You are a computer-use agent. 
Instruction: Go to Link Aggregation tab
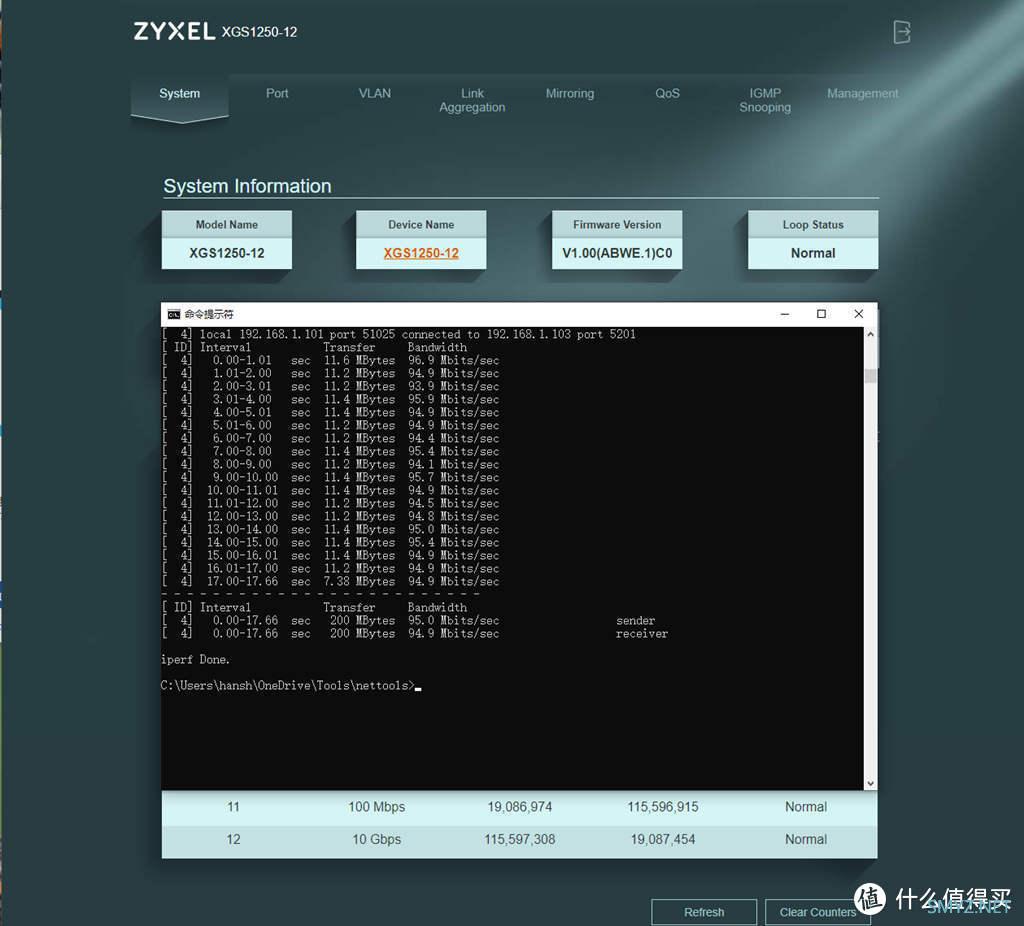tap(472, 100)
